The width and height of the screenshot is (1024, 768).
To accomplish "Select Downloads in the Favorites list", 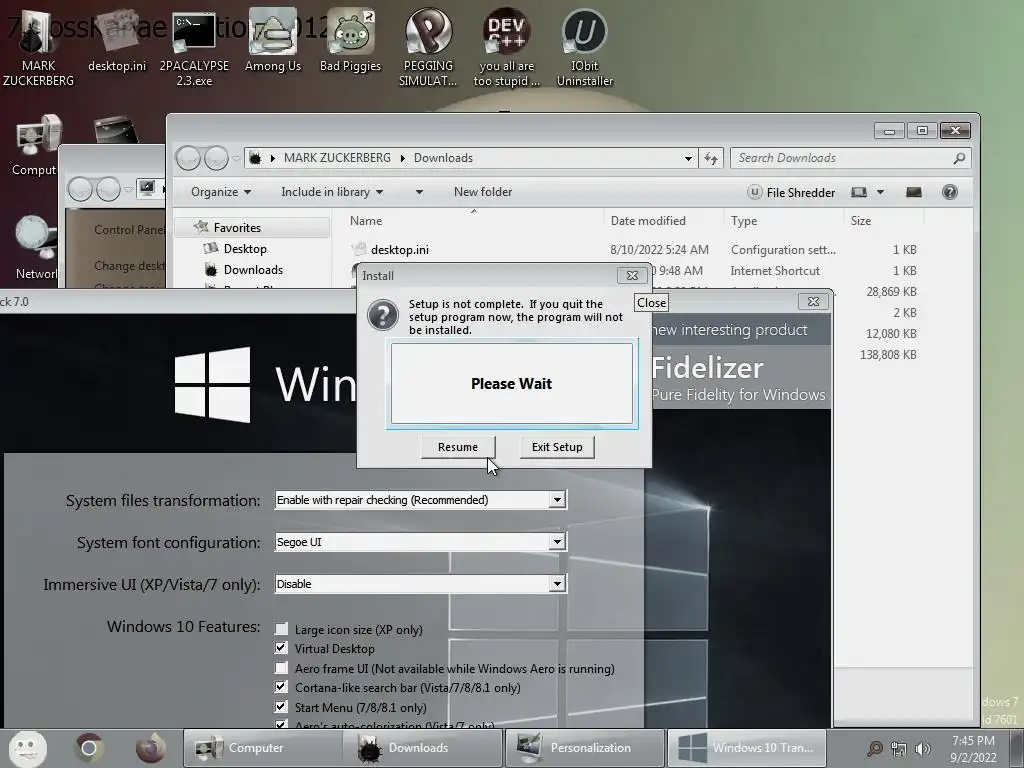I will coord(253,270).
